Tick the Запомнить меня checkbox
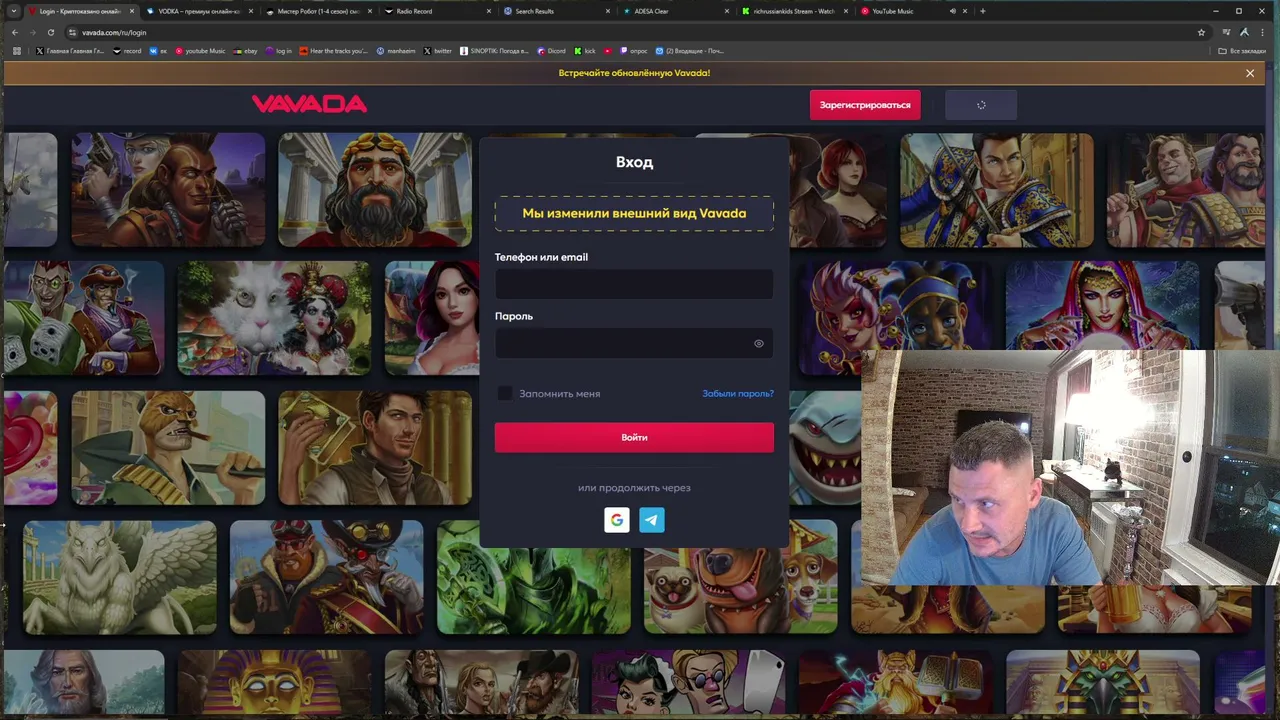 coord(505,394)
